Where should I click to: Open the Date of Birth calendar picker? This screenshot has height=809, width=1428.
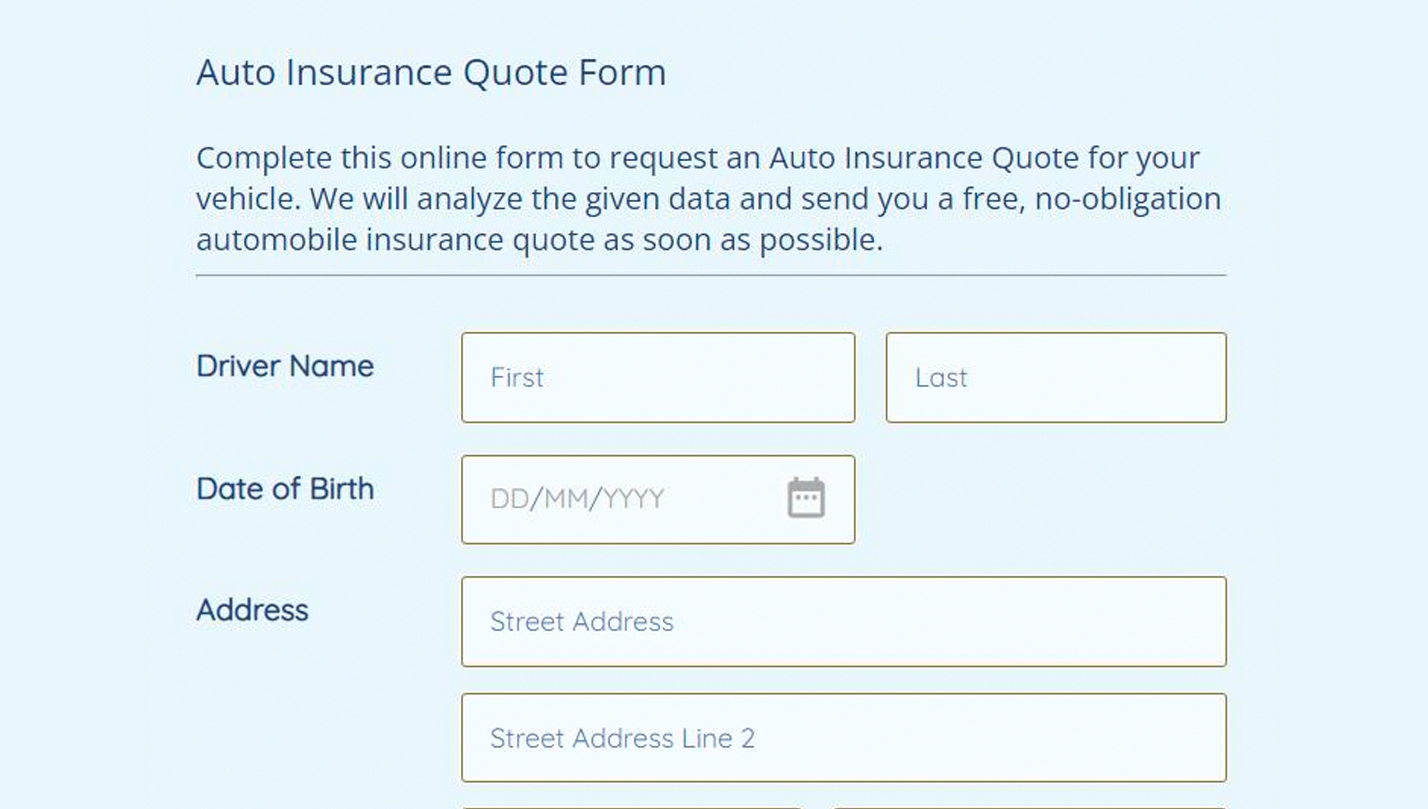806,498
